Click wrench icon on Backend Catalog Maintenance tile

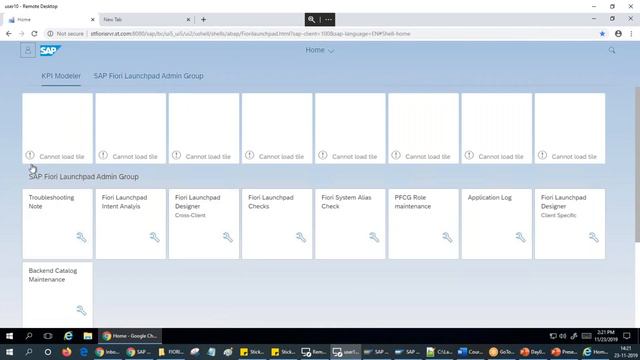(81, 311)
